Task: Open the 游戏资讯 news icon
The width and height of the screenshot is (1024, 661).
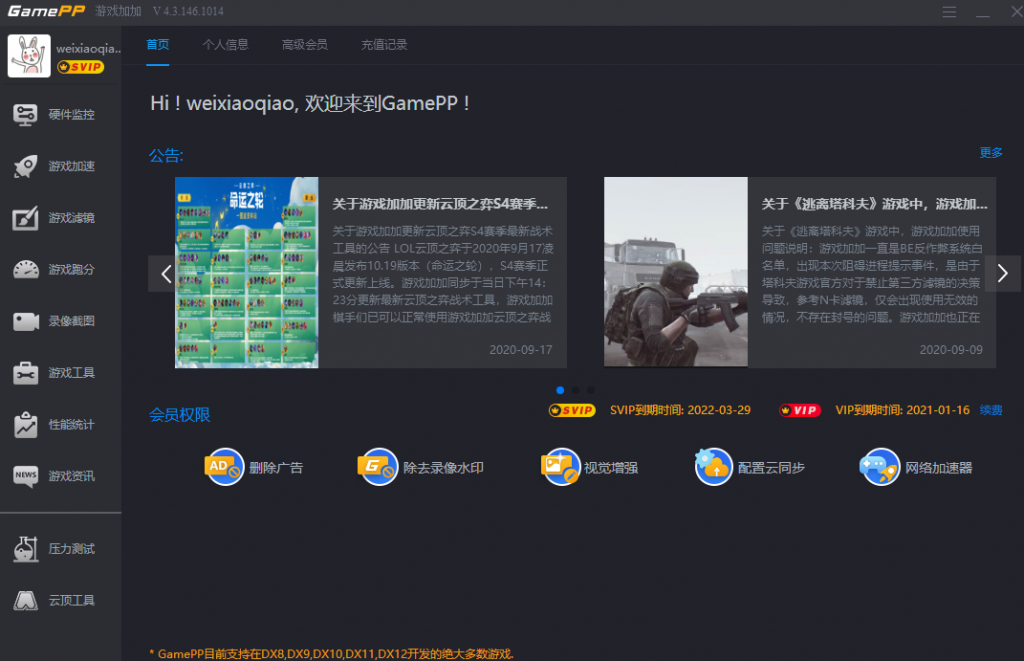Action: [25, 476]
